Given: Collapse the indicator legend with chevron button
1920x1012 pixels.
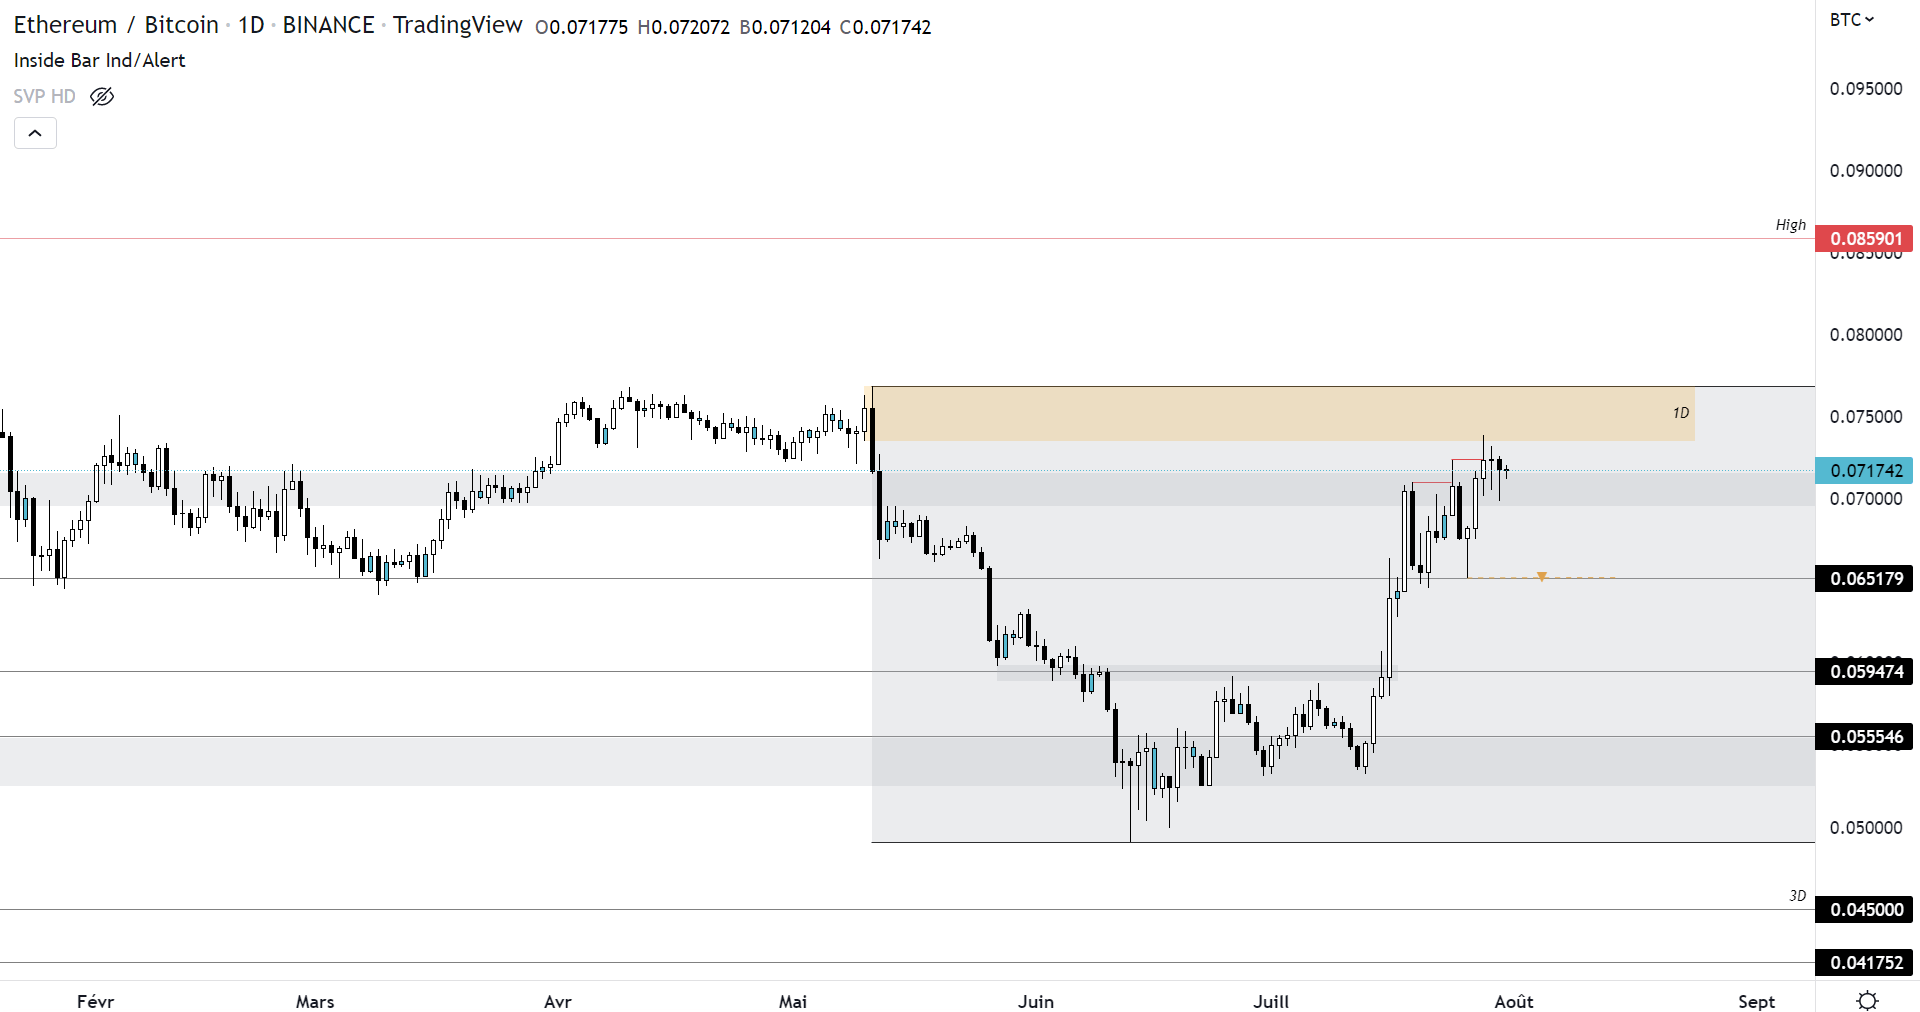Looking at the screenshot, I should point(35,133).
